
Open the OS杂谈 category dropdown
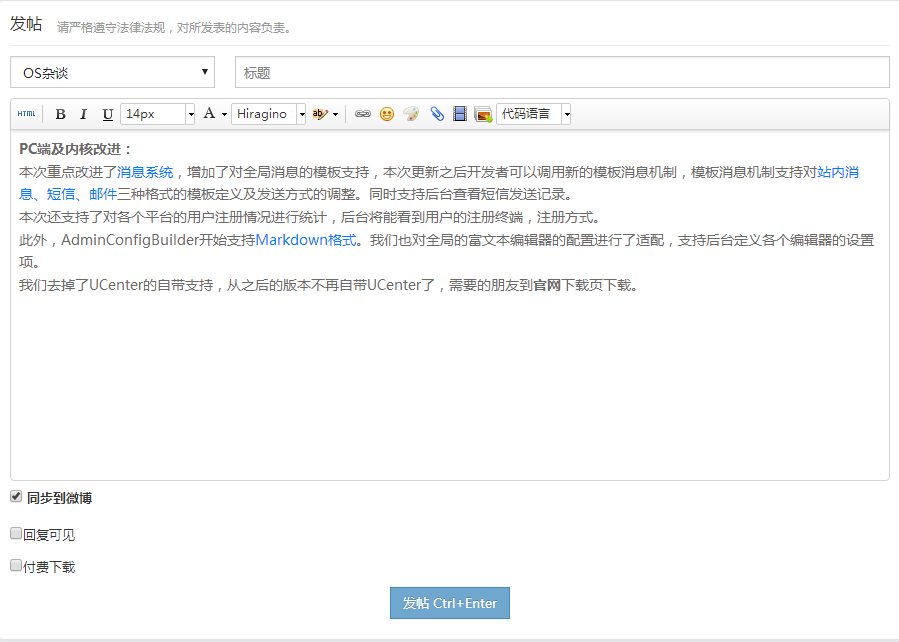click(x=112, y=72)
